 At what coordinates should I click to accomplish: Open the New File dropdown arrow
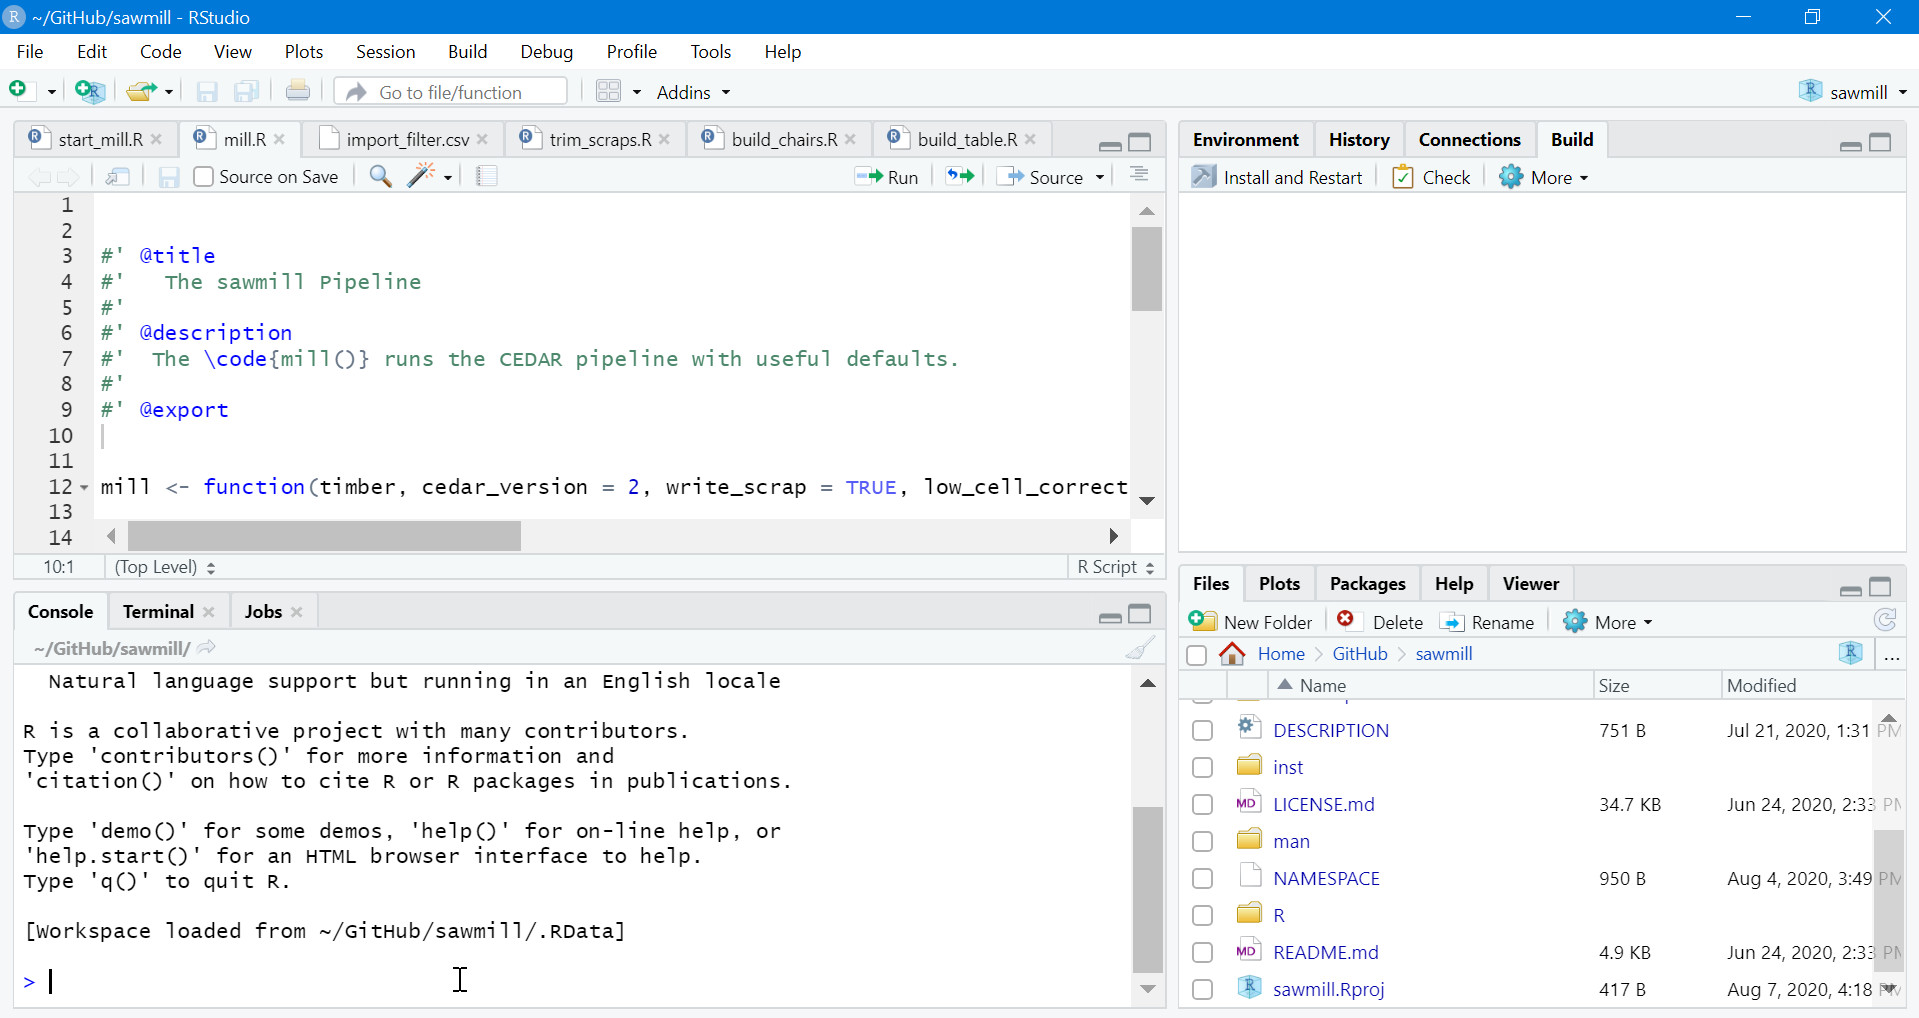(x=52, y=92)
